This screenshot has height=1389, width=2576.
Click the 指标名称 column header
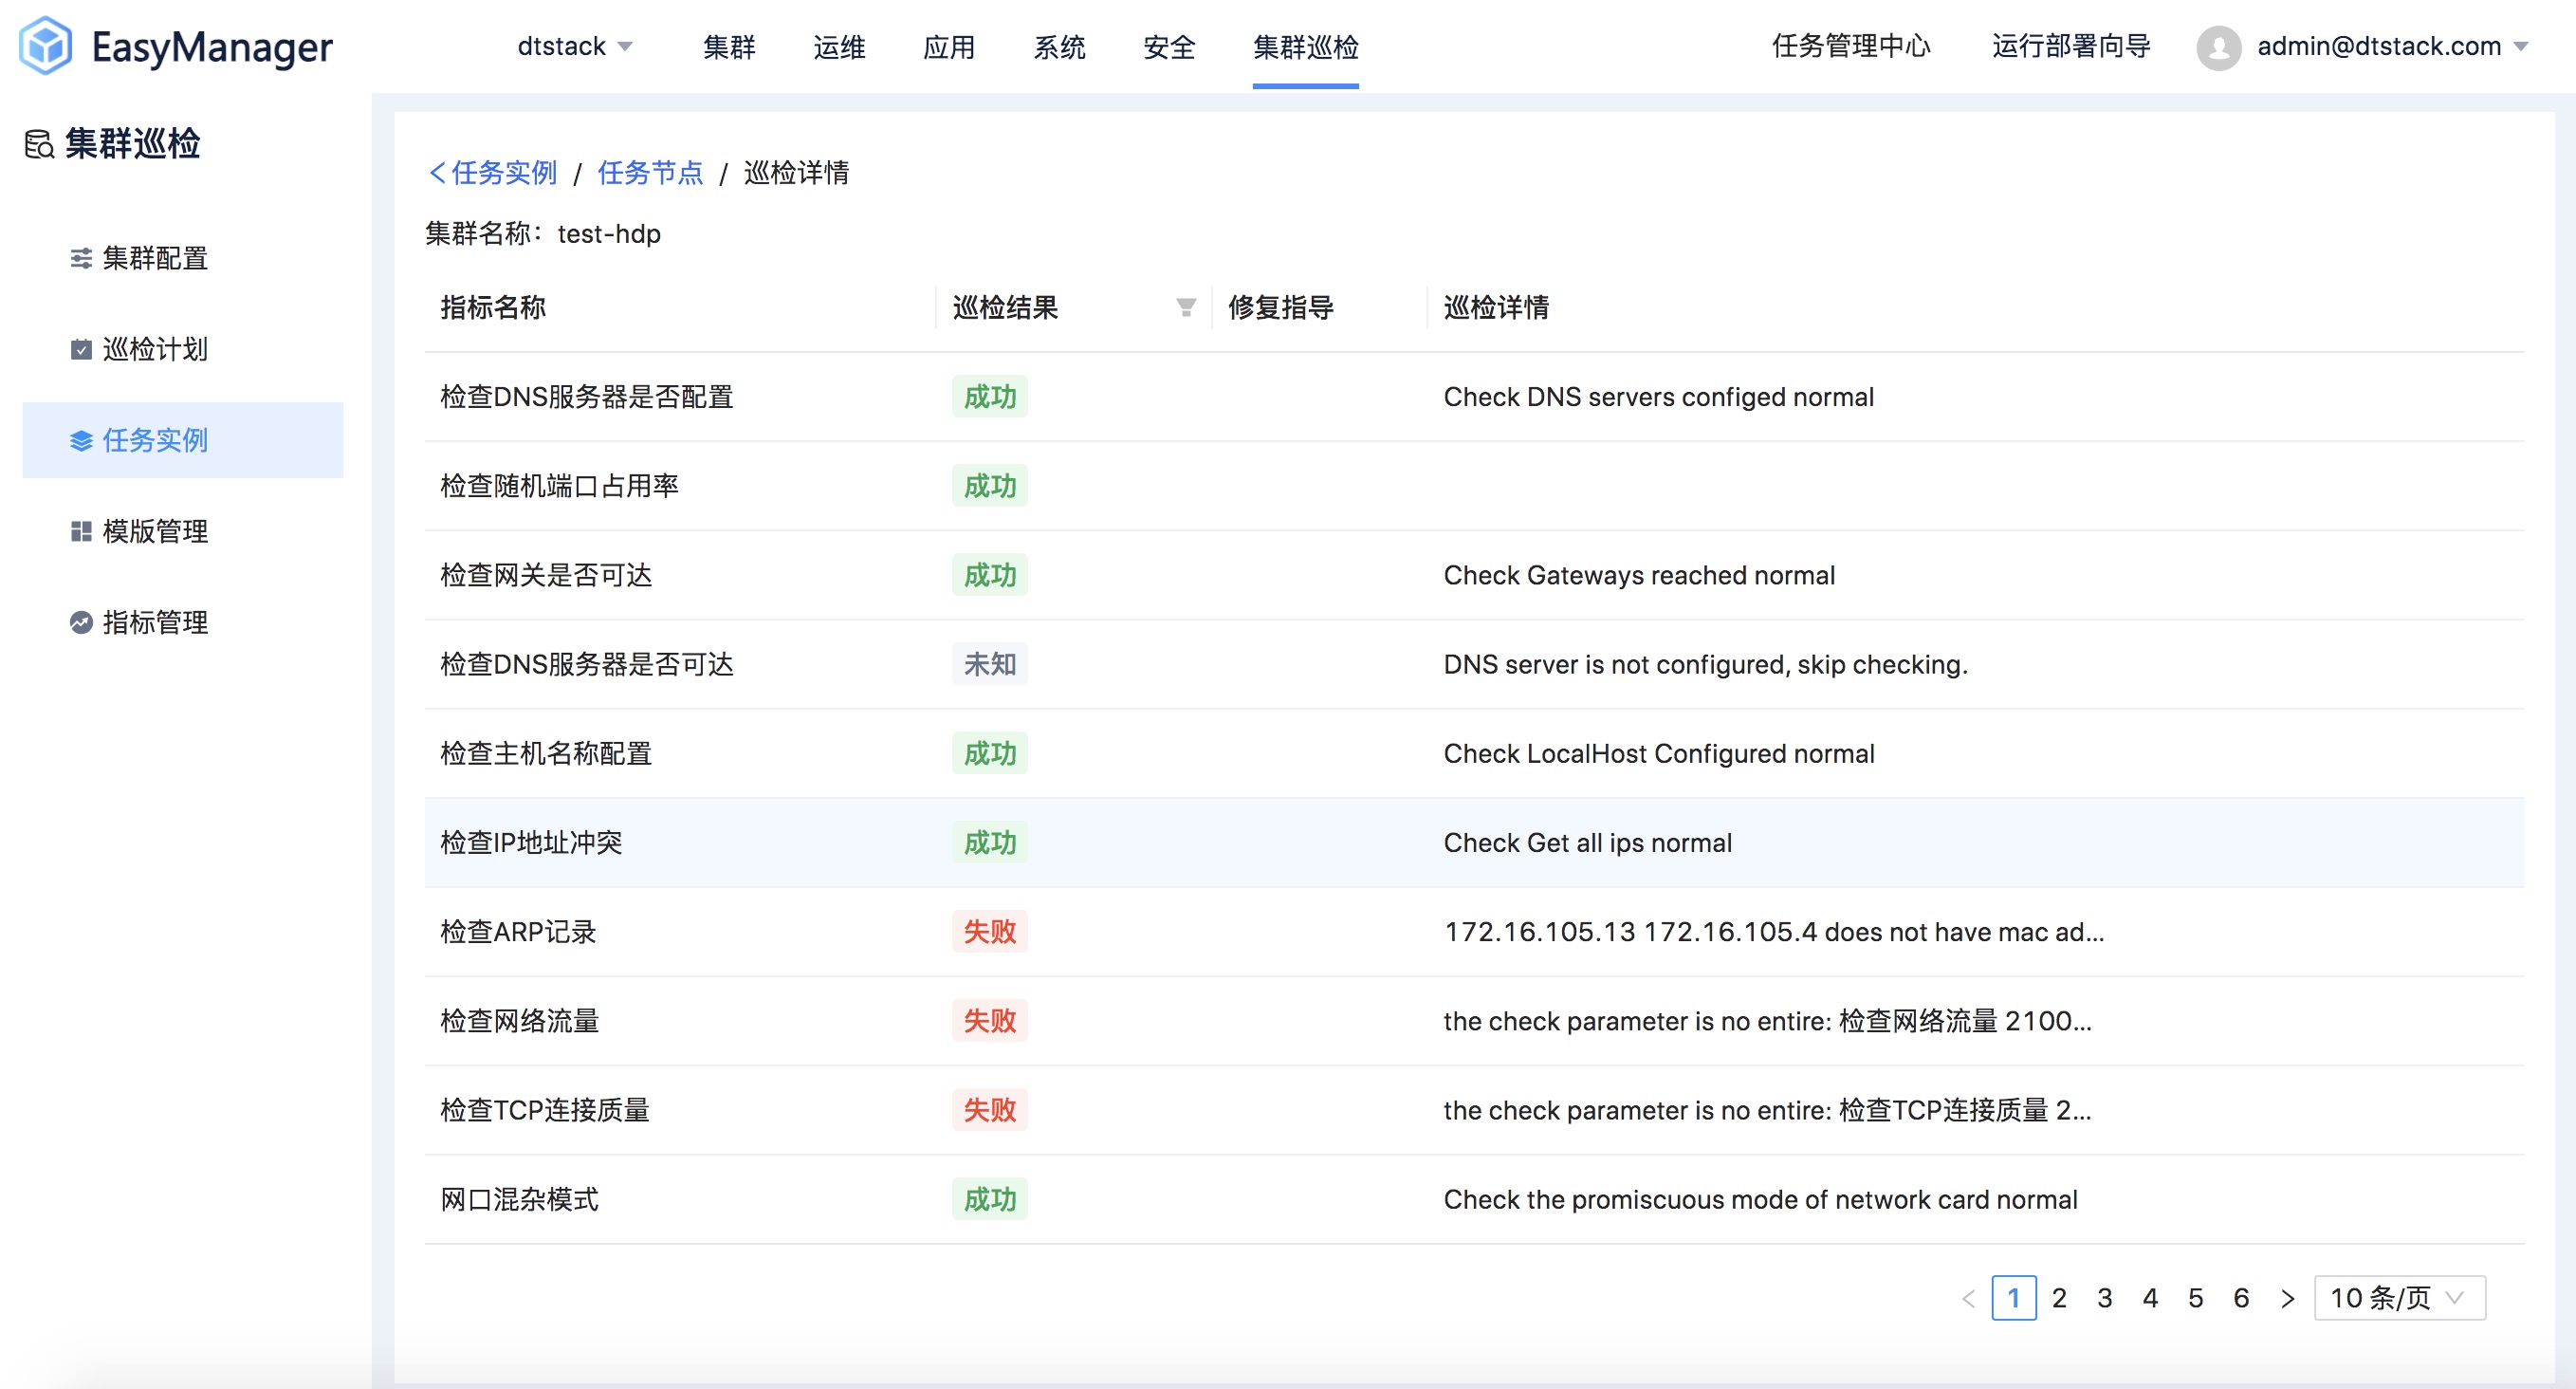coord(493,308)
